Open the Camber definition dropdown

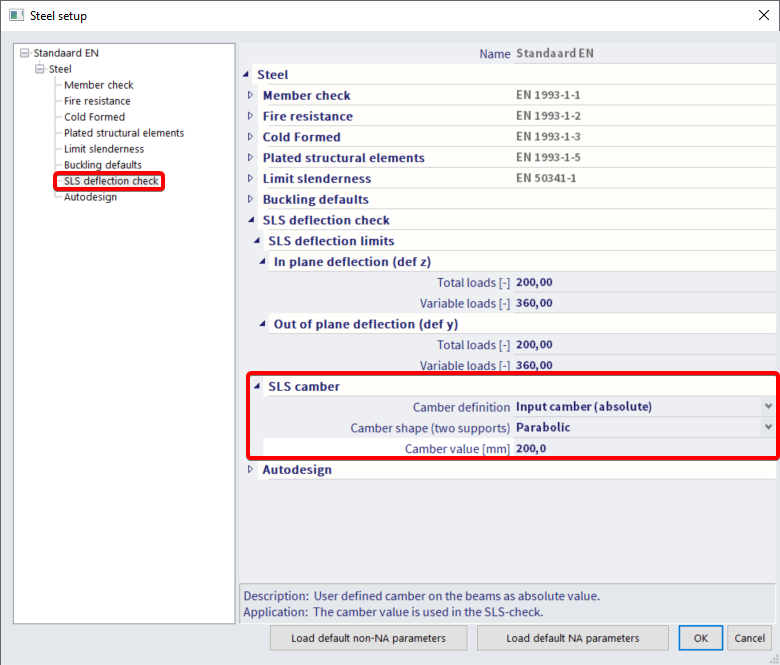[x=767, y=407]
